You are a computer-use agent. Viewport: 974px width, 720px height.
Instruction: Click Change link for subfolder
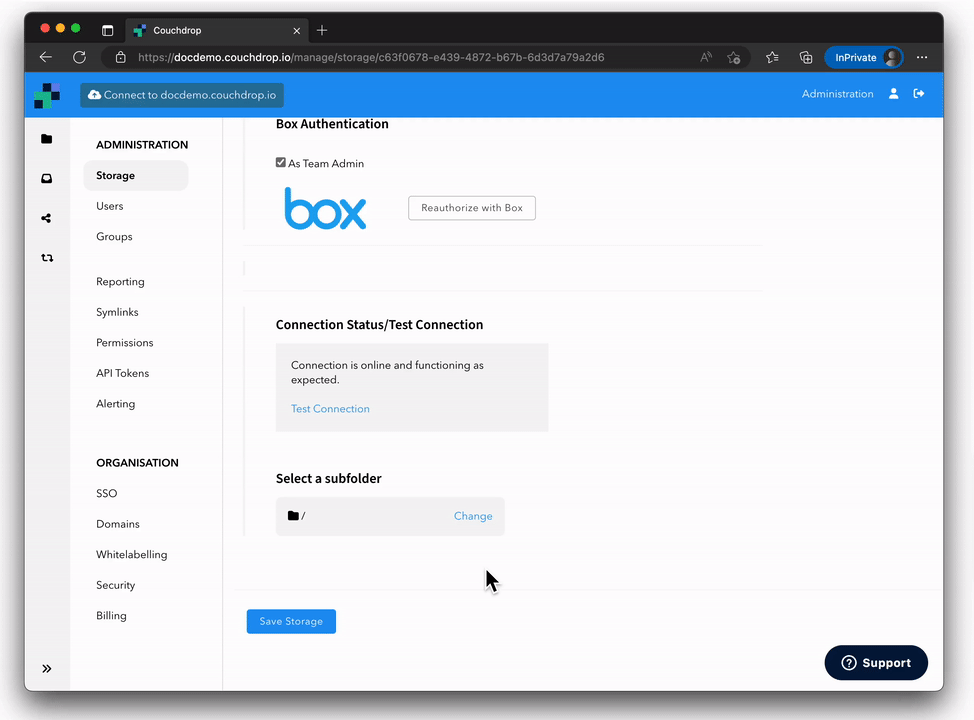tap(473, 516)
